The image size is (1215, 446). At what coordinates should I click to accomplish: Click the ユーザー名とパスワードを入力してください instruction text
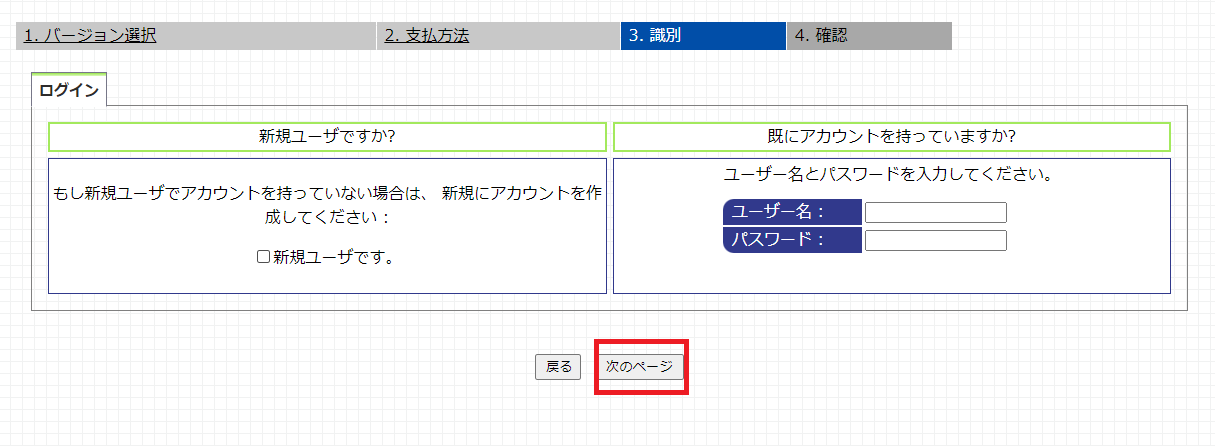tap(891, 175)
